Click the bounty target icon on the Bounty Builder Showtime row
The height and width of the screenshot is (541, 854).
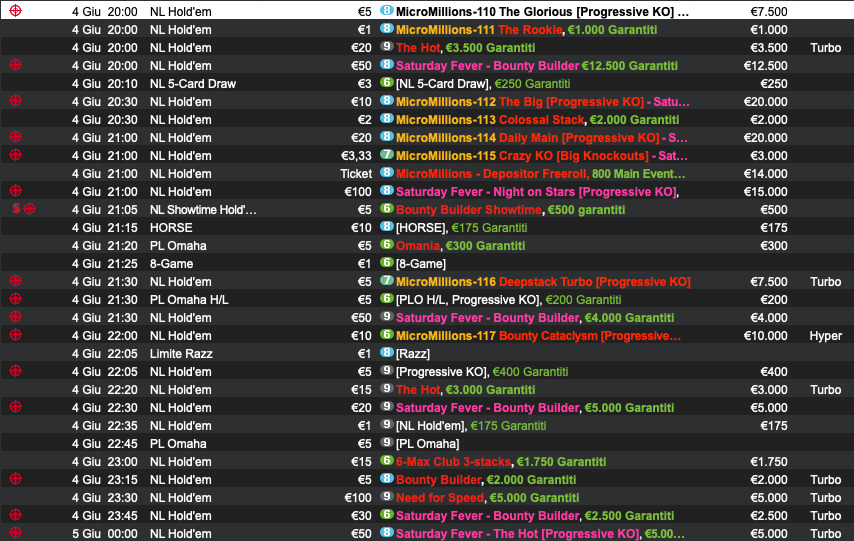[x=29, y=209]
